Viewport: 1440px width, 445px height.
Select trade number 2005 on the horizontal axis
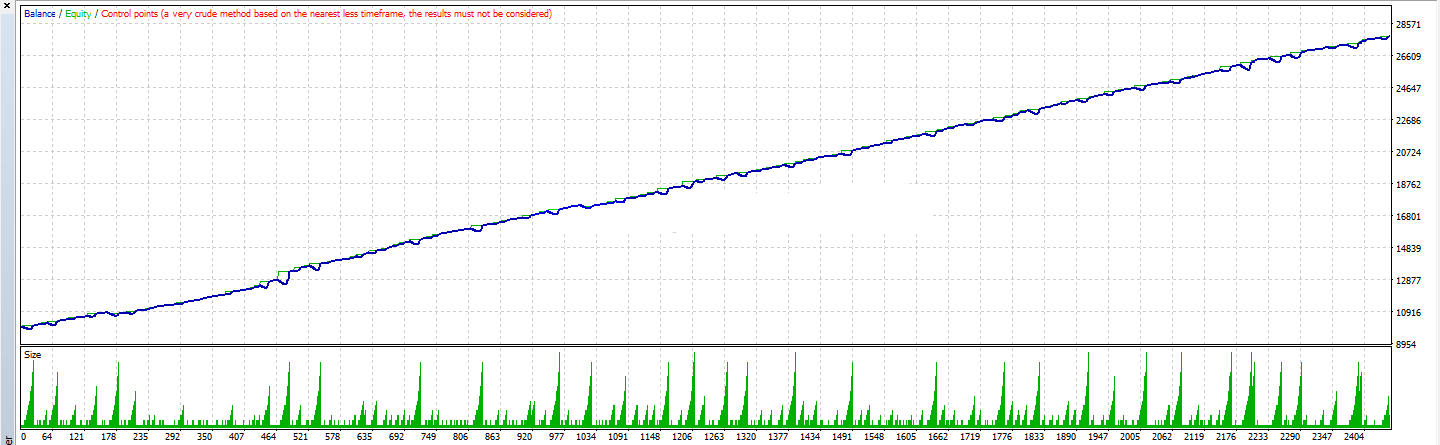1130,437
